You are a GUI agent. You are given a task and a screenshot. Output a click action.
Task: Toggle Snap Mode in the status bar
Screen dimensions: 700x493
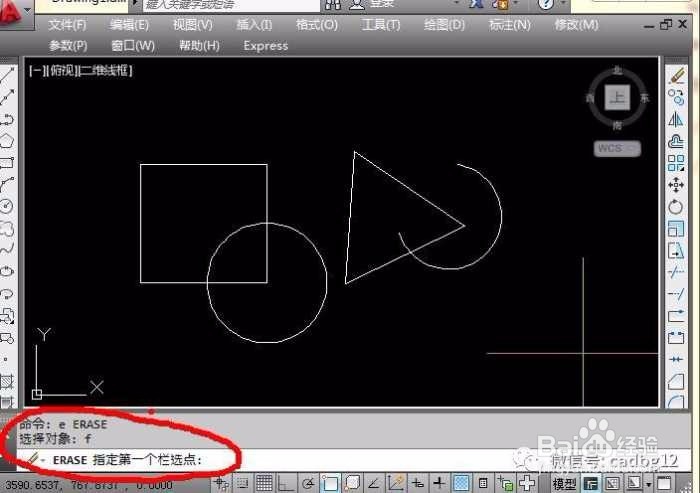tap(242, 483)
